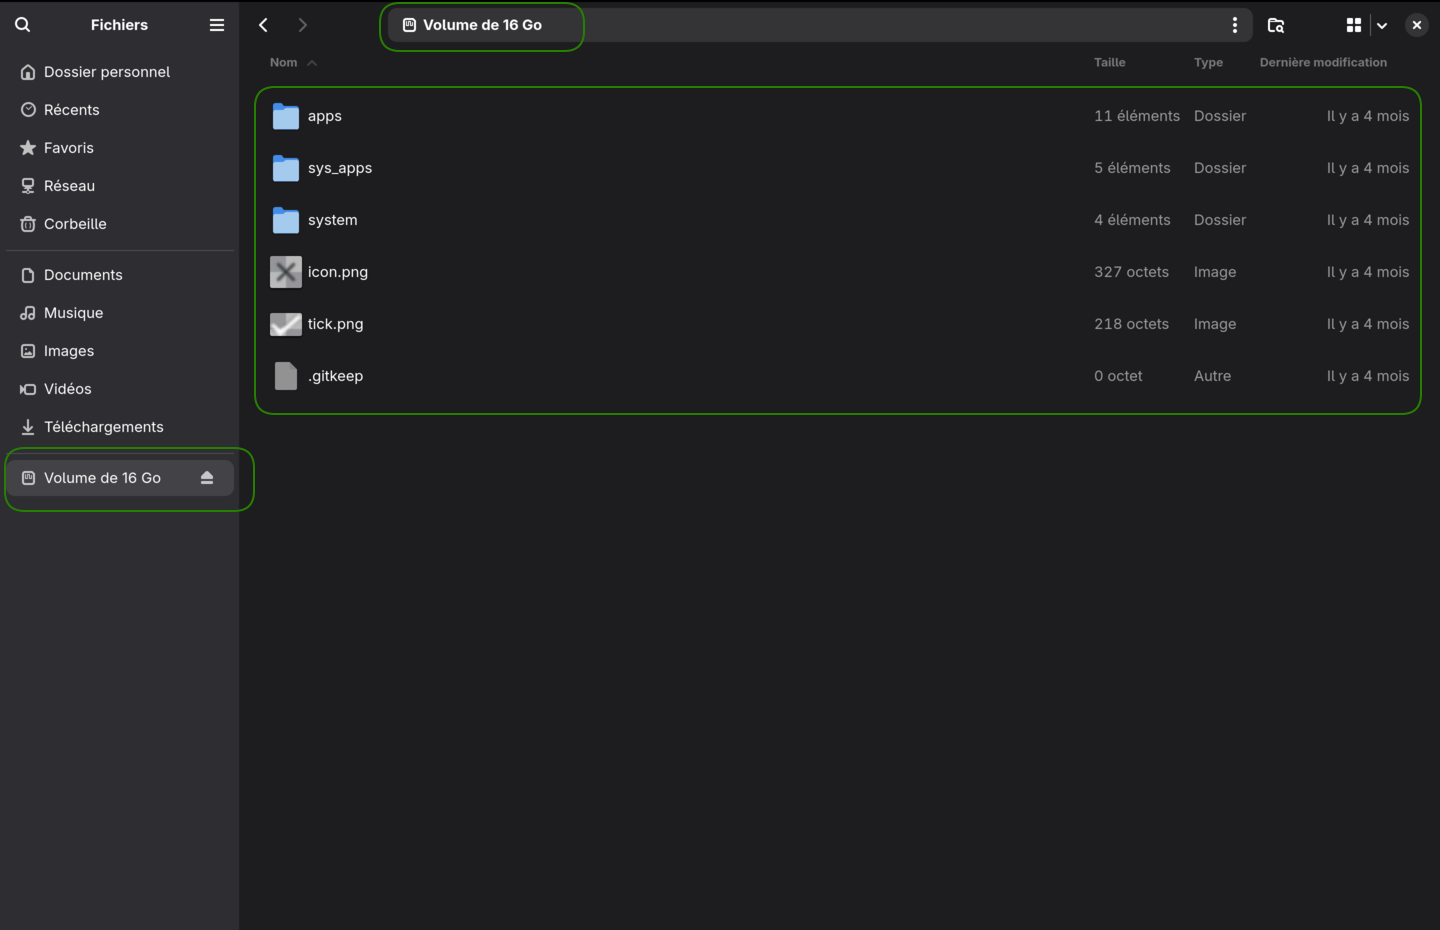This screenshot has width=1440, height=930.
Task: Open the Réseau network location
Action: click(x=71, y=185)
